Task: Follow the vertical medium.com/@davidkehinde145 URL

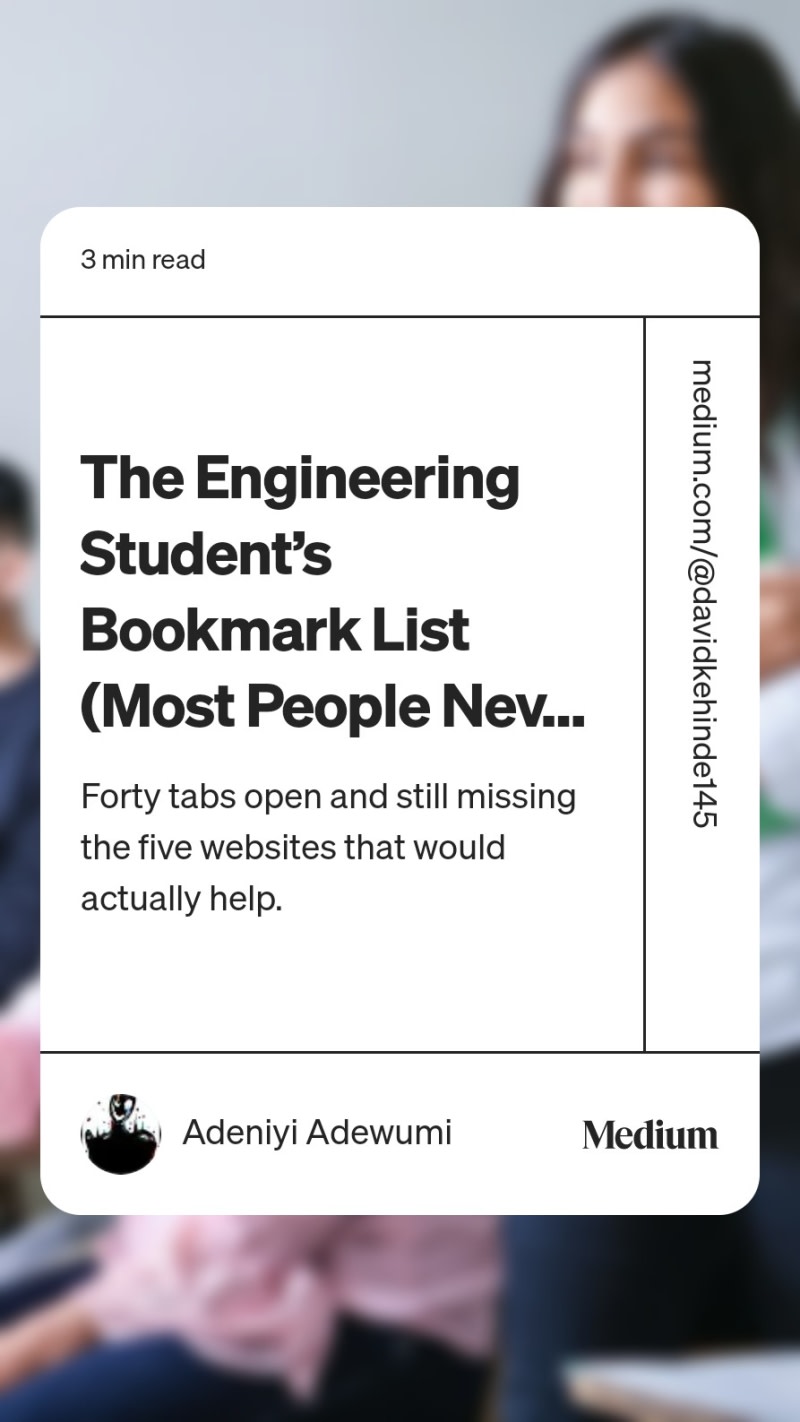Action: tap(704, 593)
